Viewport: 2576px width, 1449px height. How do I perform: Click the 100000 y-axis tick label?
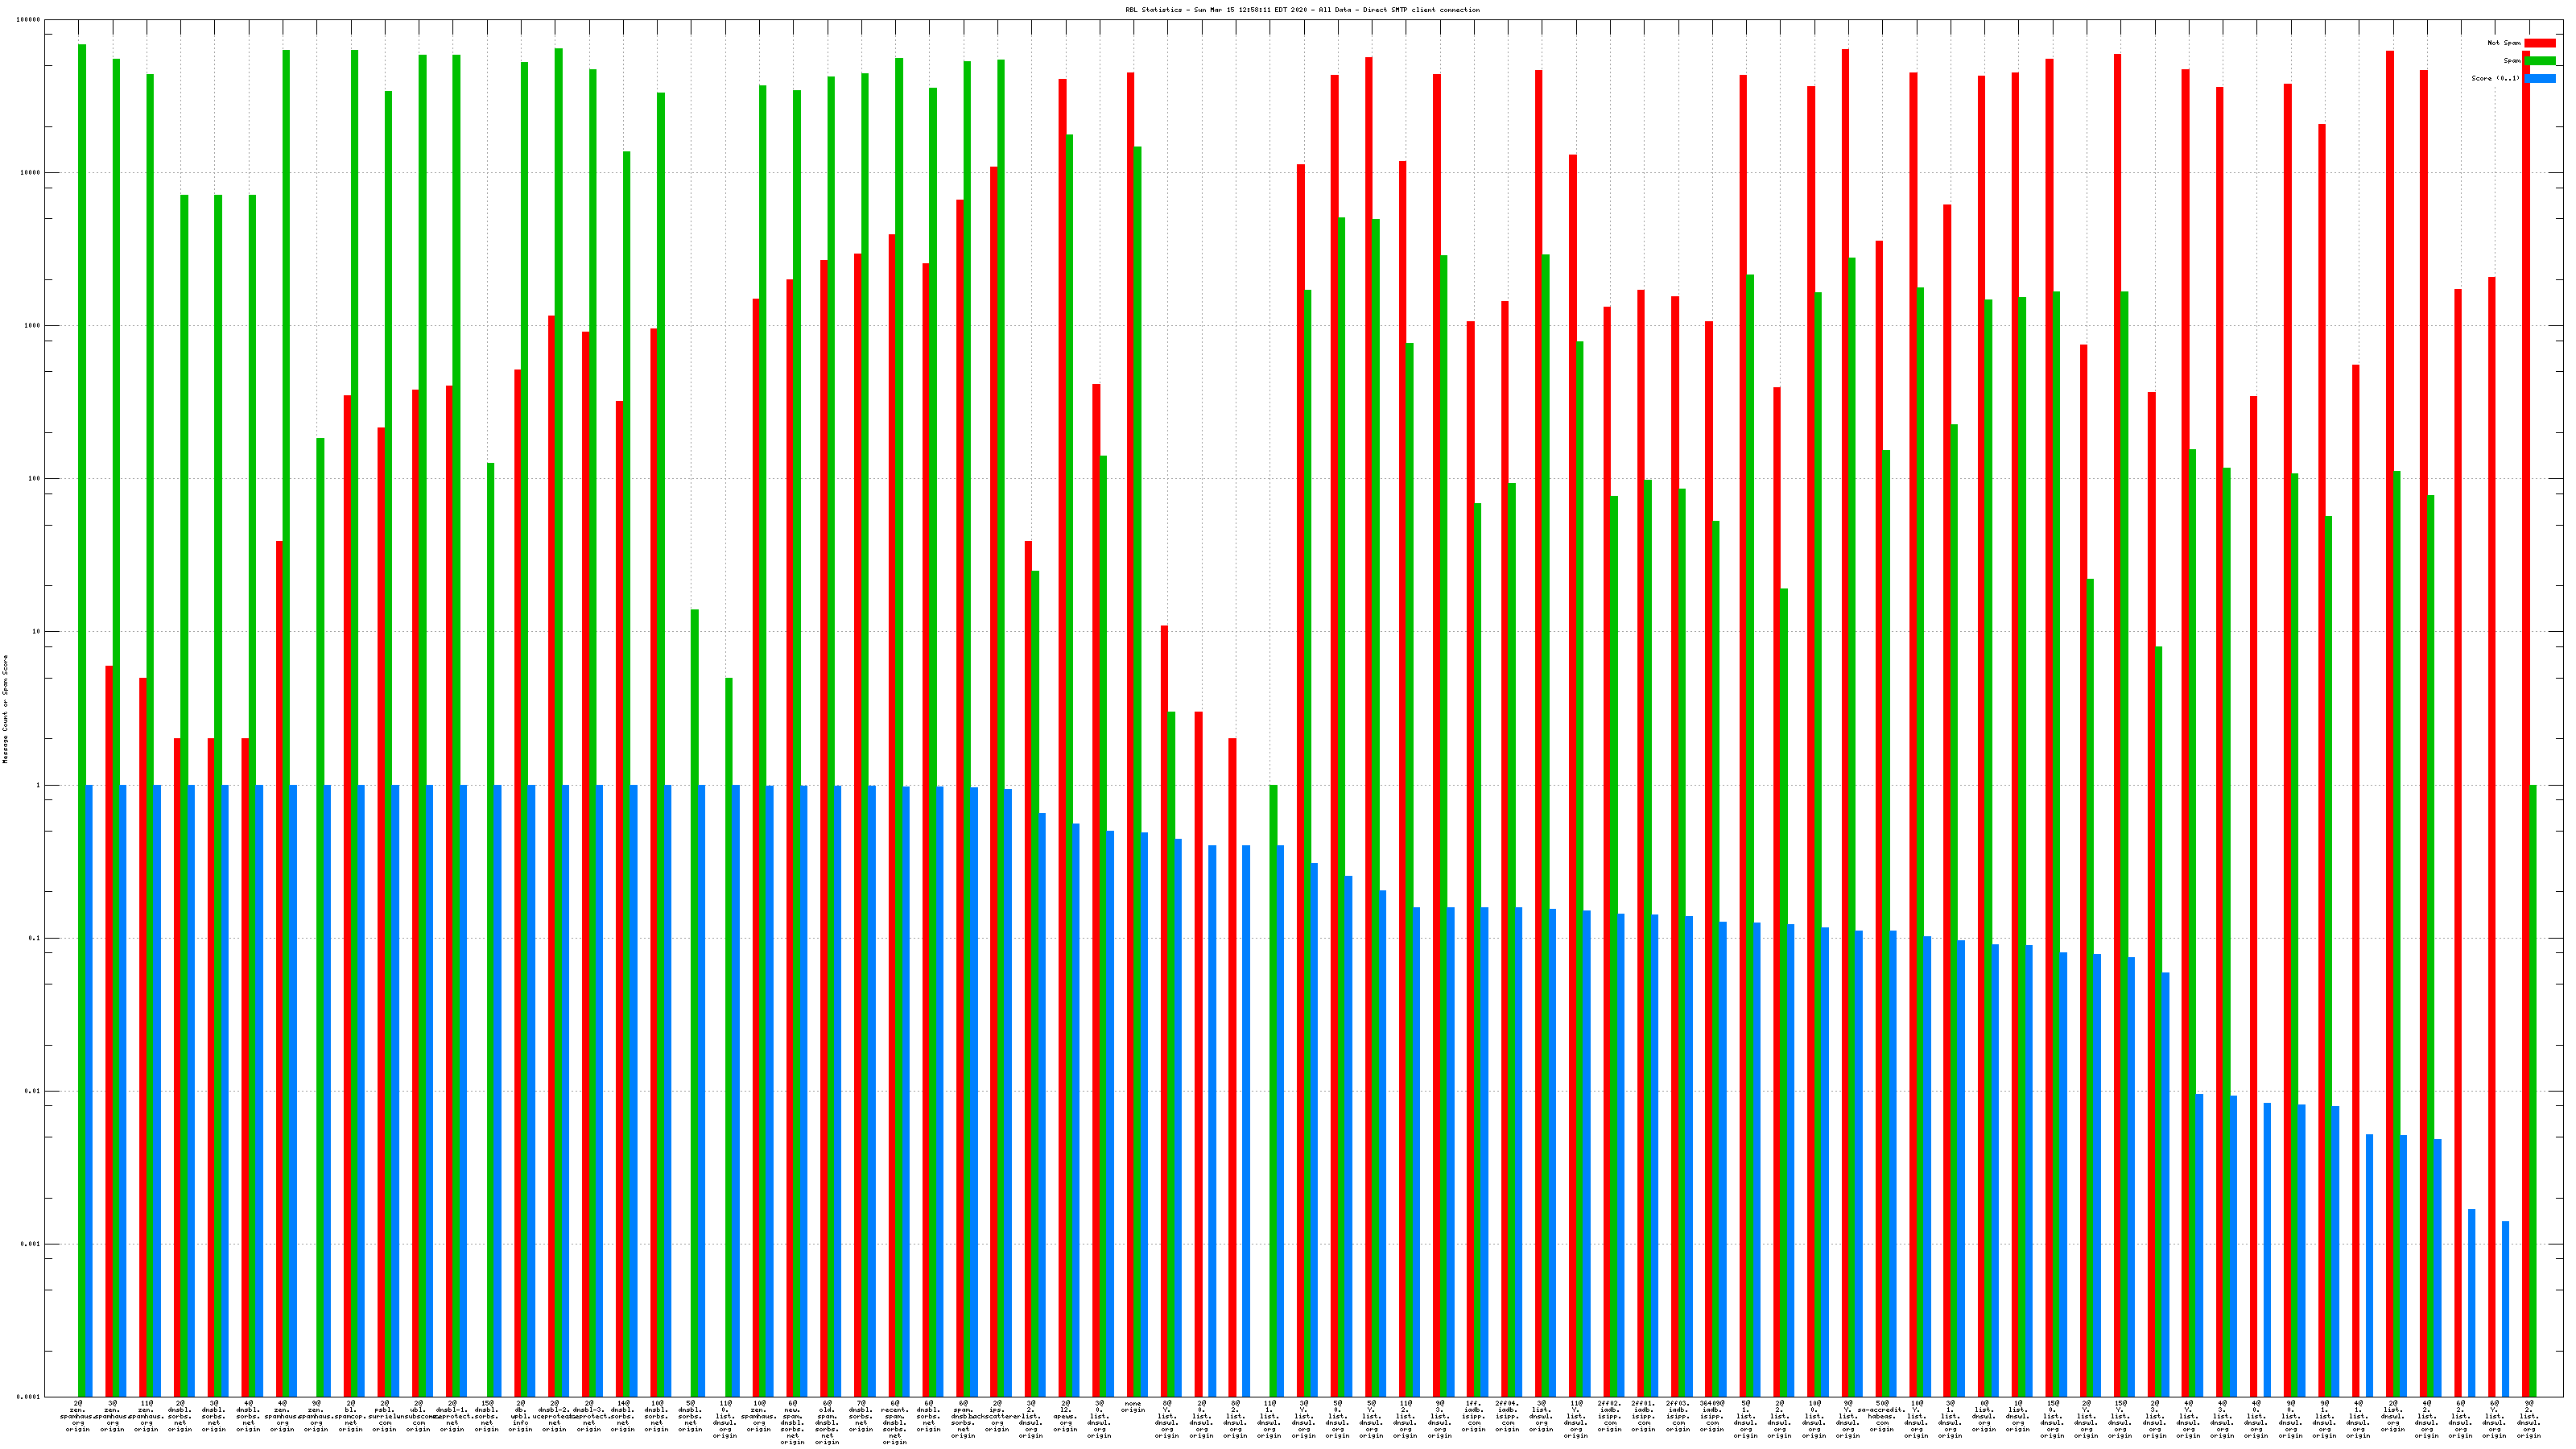(x=30, y=20)
